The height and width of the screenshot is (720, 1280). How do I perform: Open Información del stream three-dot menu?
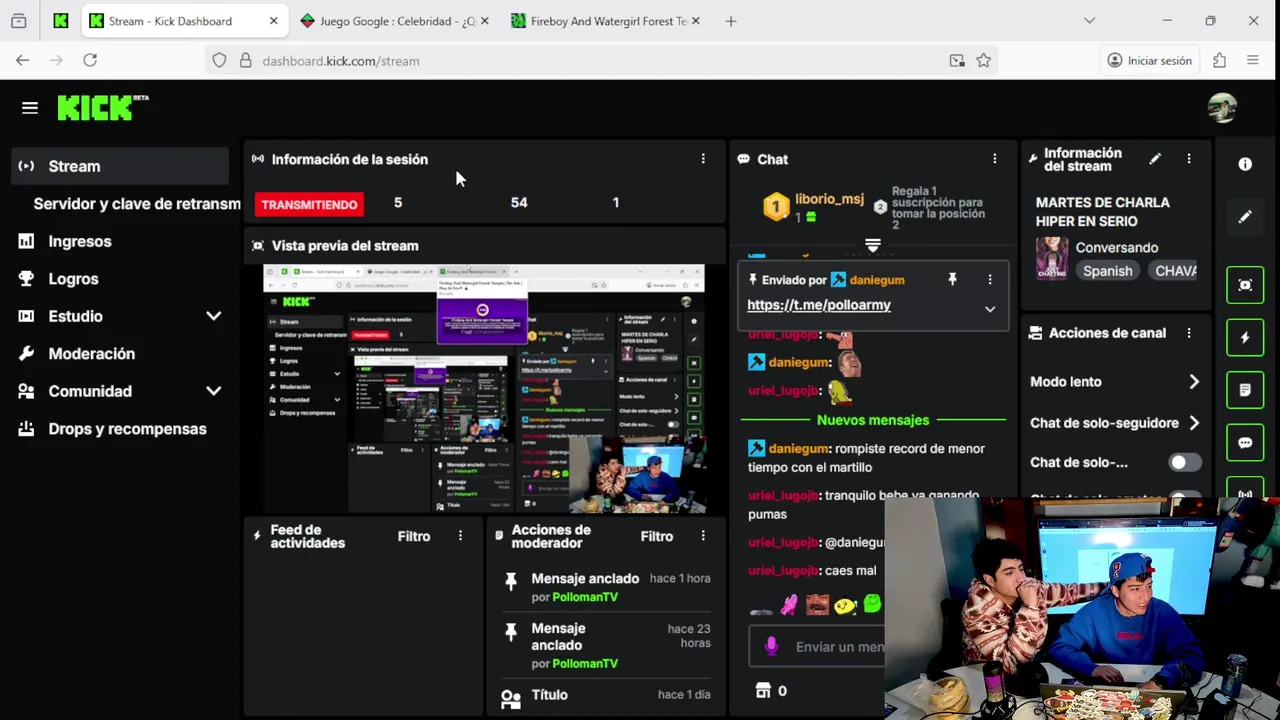pos(1189,159)
